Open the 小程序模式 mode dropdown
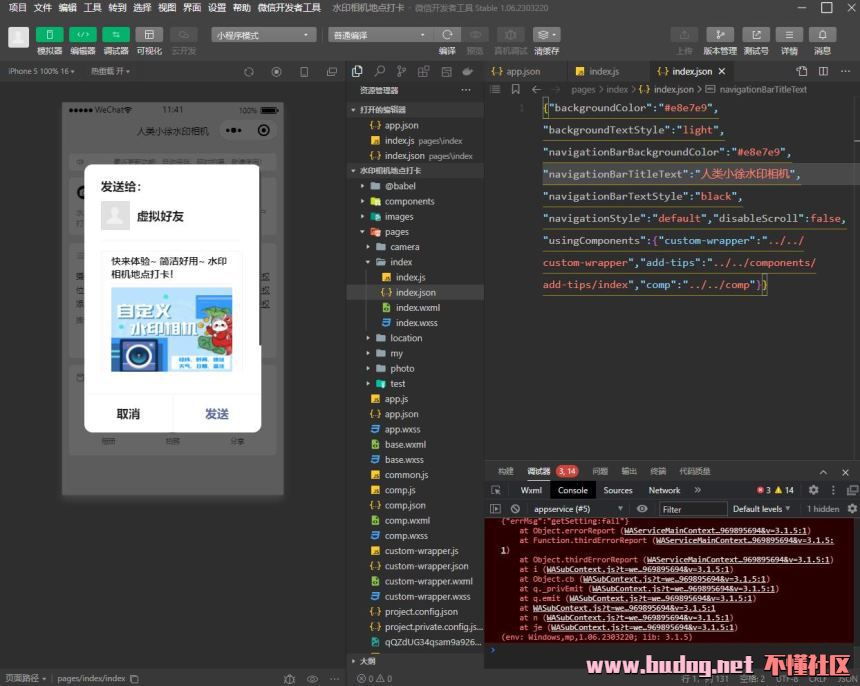The height and width of the screenshot is (686, 860). (264, 35)
